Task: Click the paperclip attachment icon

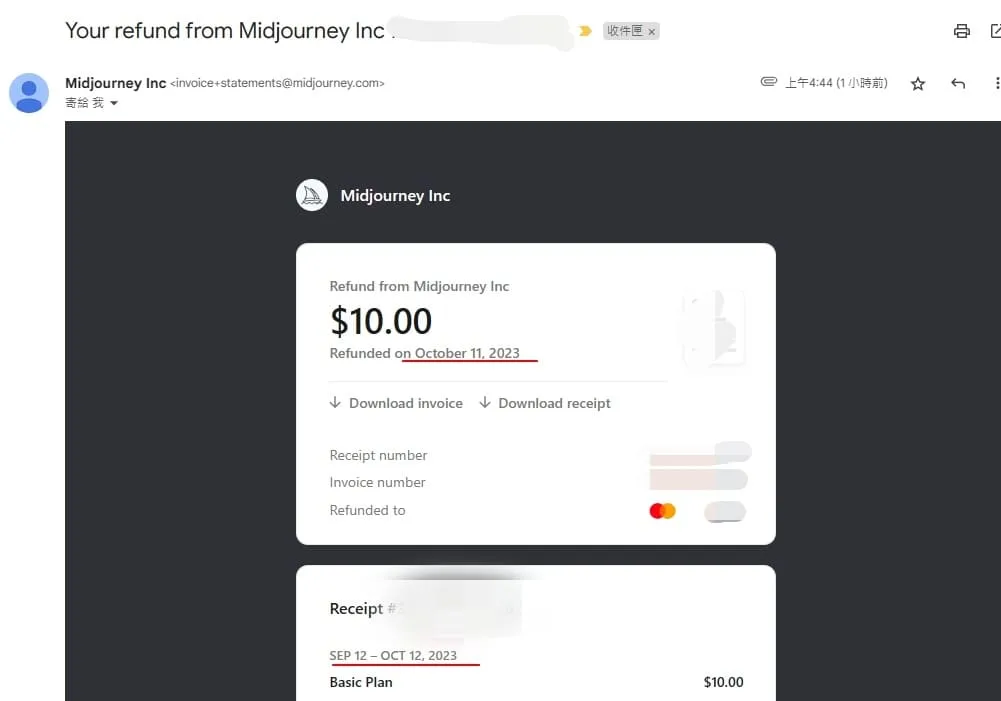Action: click(768, 82)
